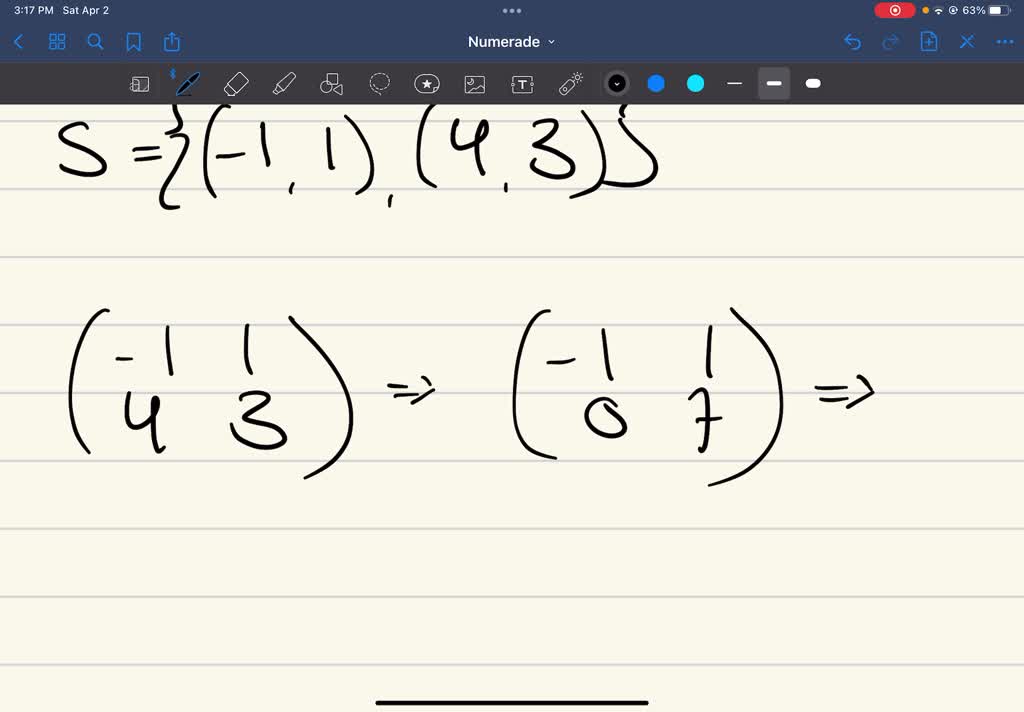
Task: Insert an image with the photo tool
Action: [x=474, y=83]
